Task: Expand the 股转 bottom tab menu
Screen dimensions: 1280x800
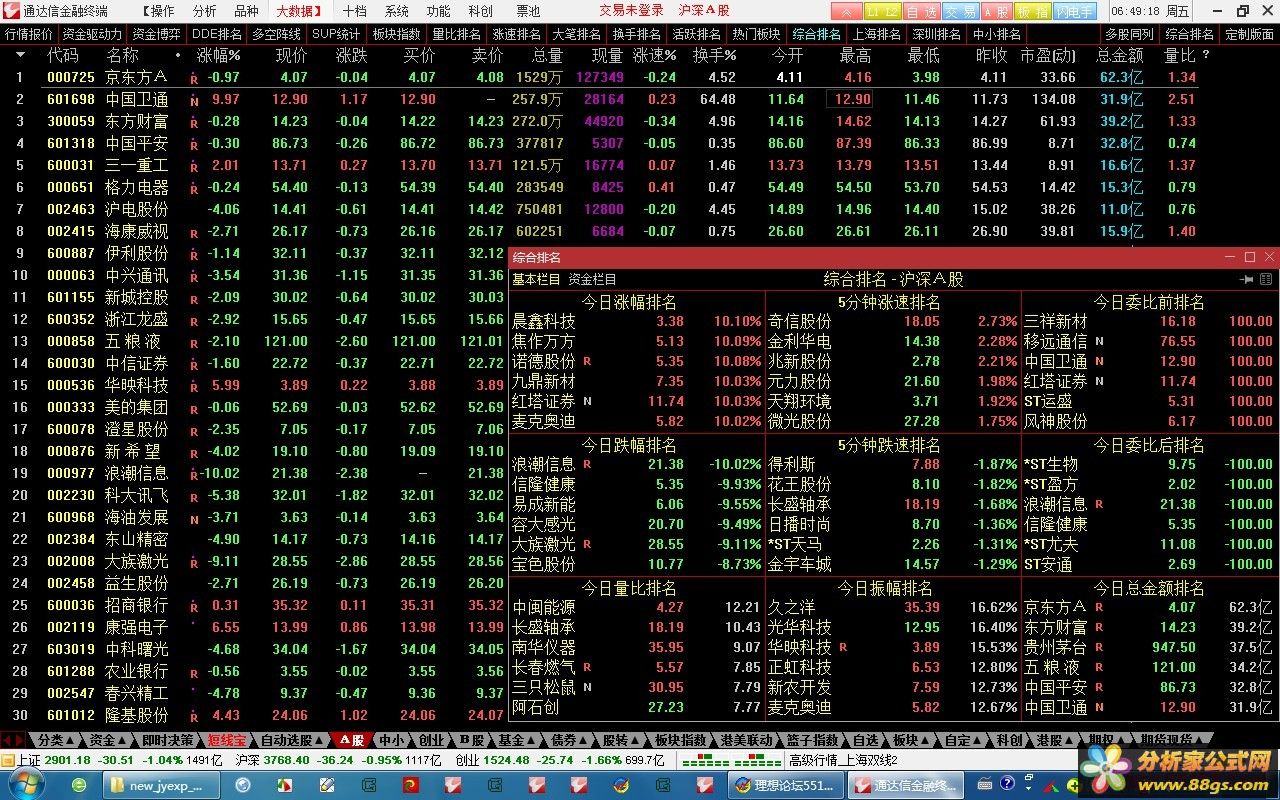Action: click(621, 740)
